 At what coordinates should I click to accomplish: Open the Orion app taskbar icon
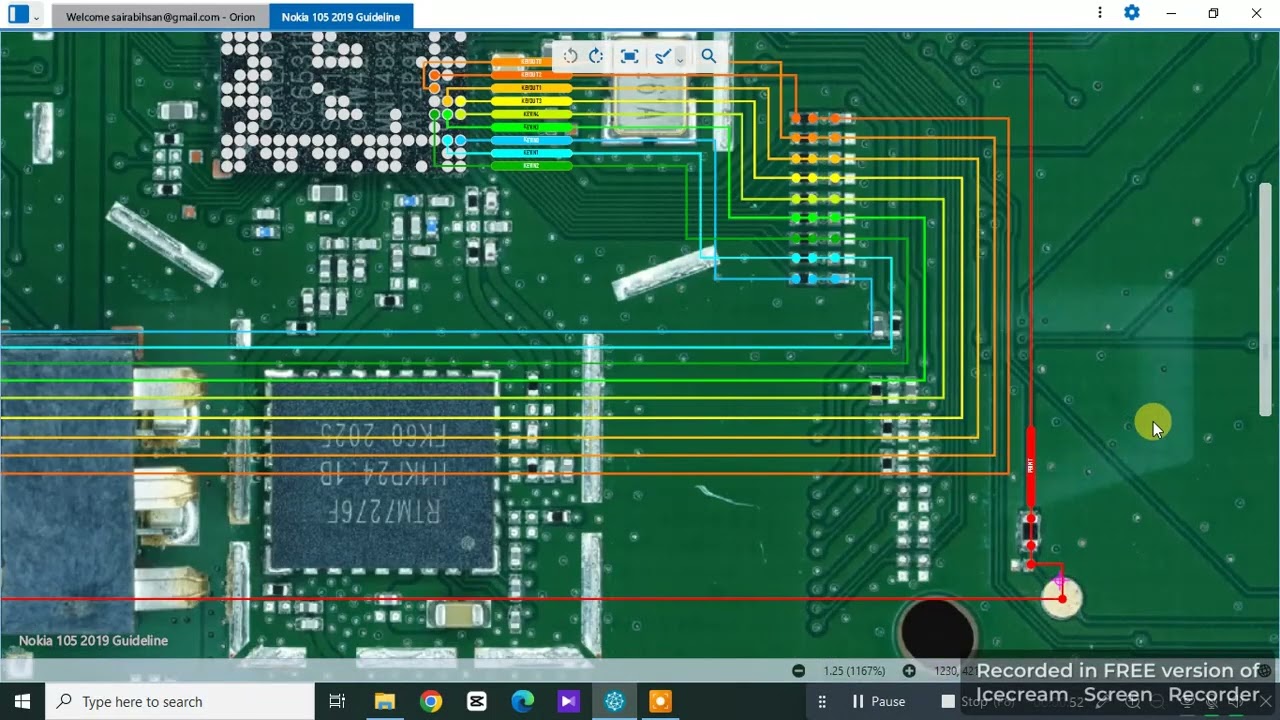pos(615,701)
